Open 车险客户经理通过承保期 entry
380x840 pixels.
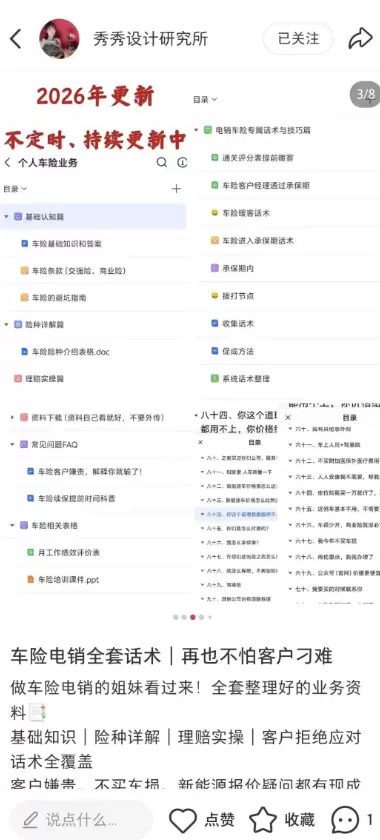pyautogui.click(x=266, y=185)
